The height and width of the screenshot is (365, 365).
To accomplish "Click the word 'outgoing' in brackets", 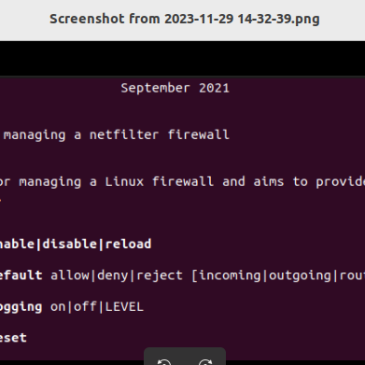I will [300, 276].
